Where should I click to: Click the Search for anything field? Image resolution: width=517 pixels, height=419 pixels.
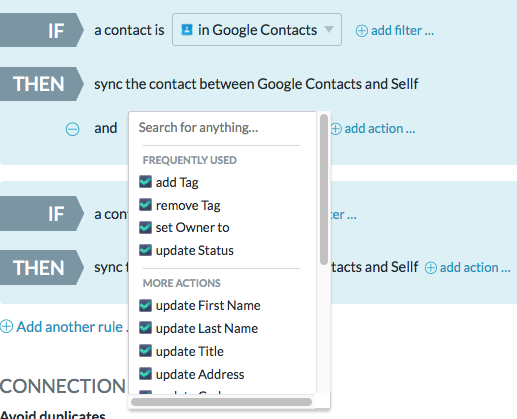tap(221, 128)
